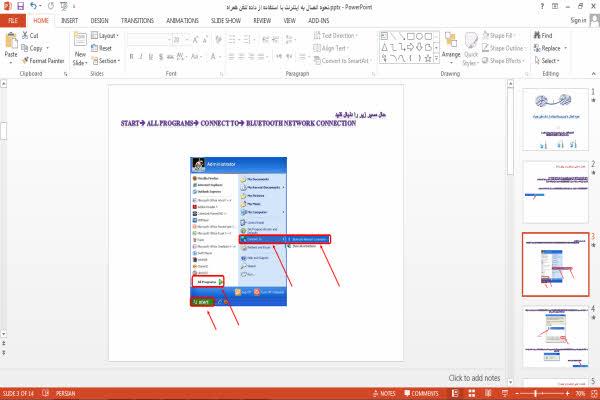Click the spell check icon in status bar
This screenshot has width=600, height=400.
45,393
